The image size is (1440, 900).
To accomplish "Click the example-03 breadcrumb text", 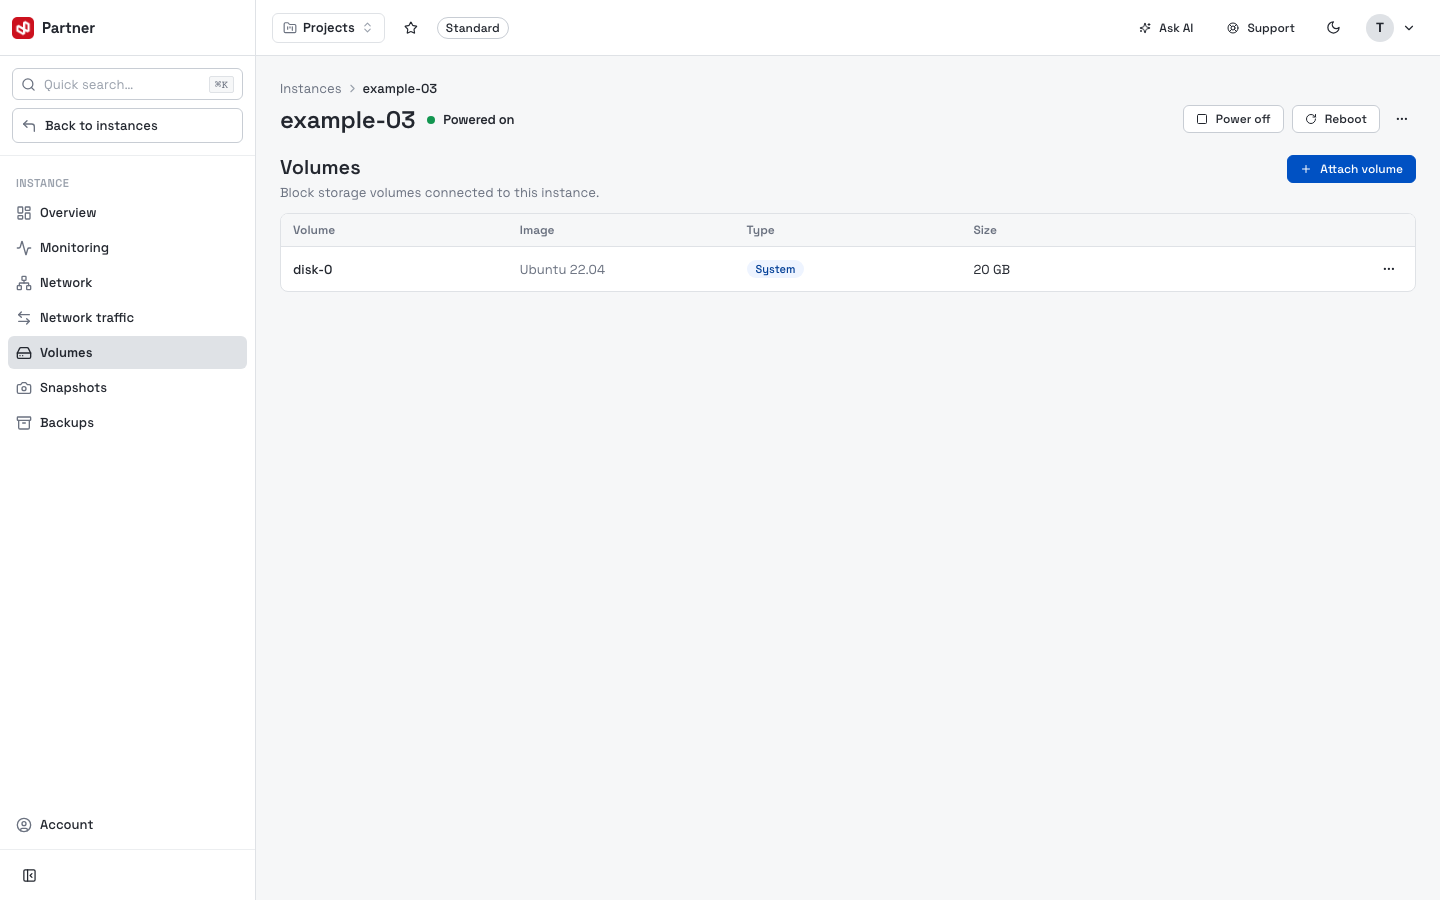I will tap(400, 89).
